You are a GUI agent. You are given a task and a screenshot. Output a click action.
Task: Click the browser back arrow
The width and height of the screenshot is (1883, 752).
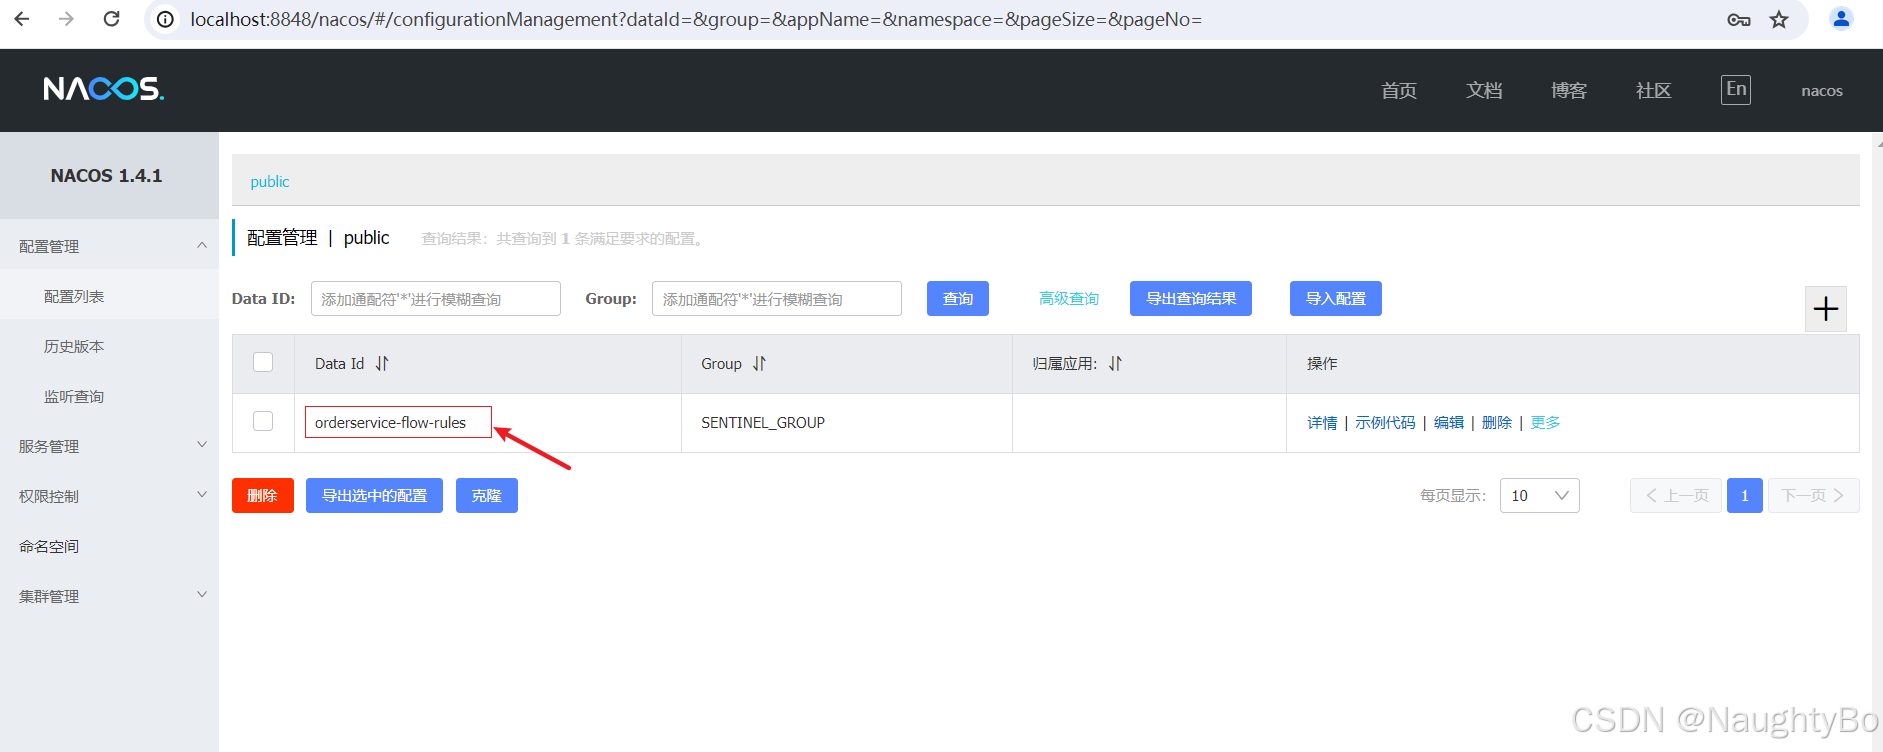(x=22, y=19)
